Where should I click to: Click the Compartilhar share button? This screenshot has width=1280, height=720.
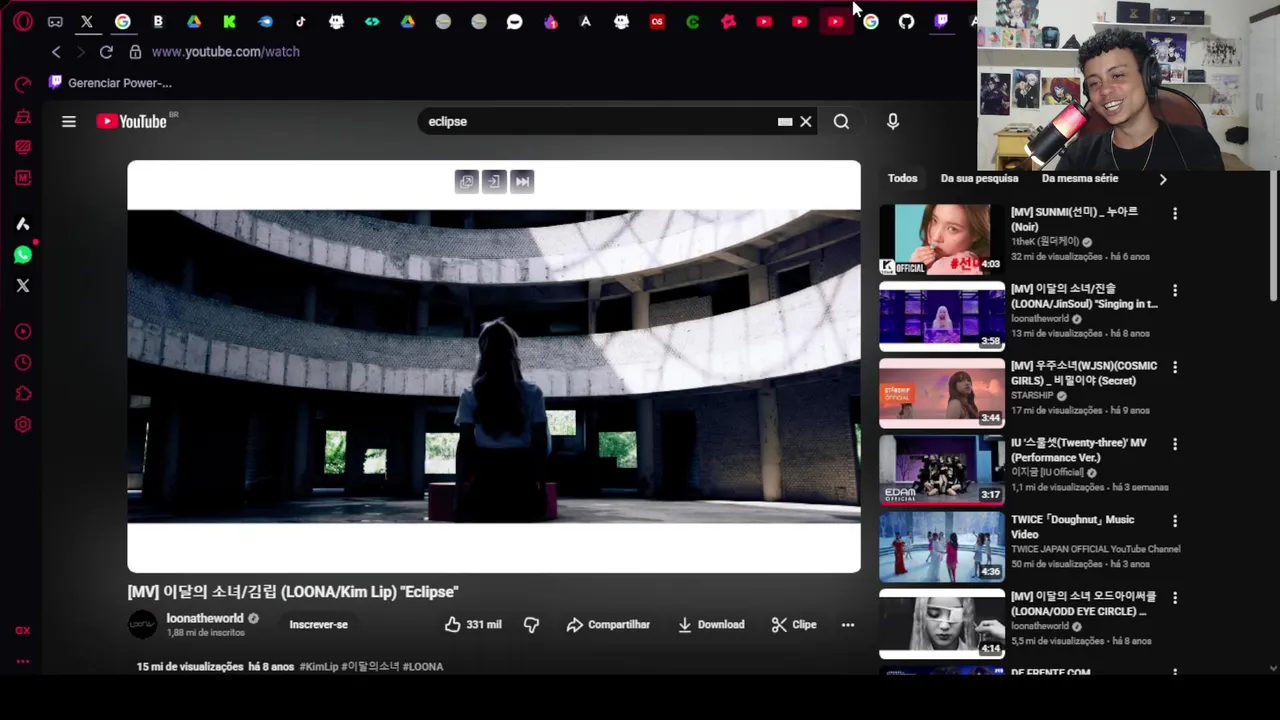608,625
